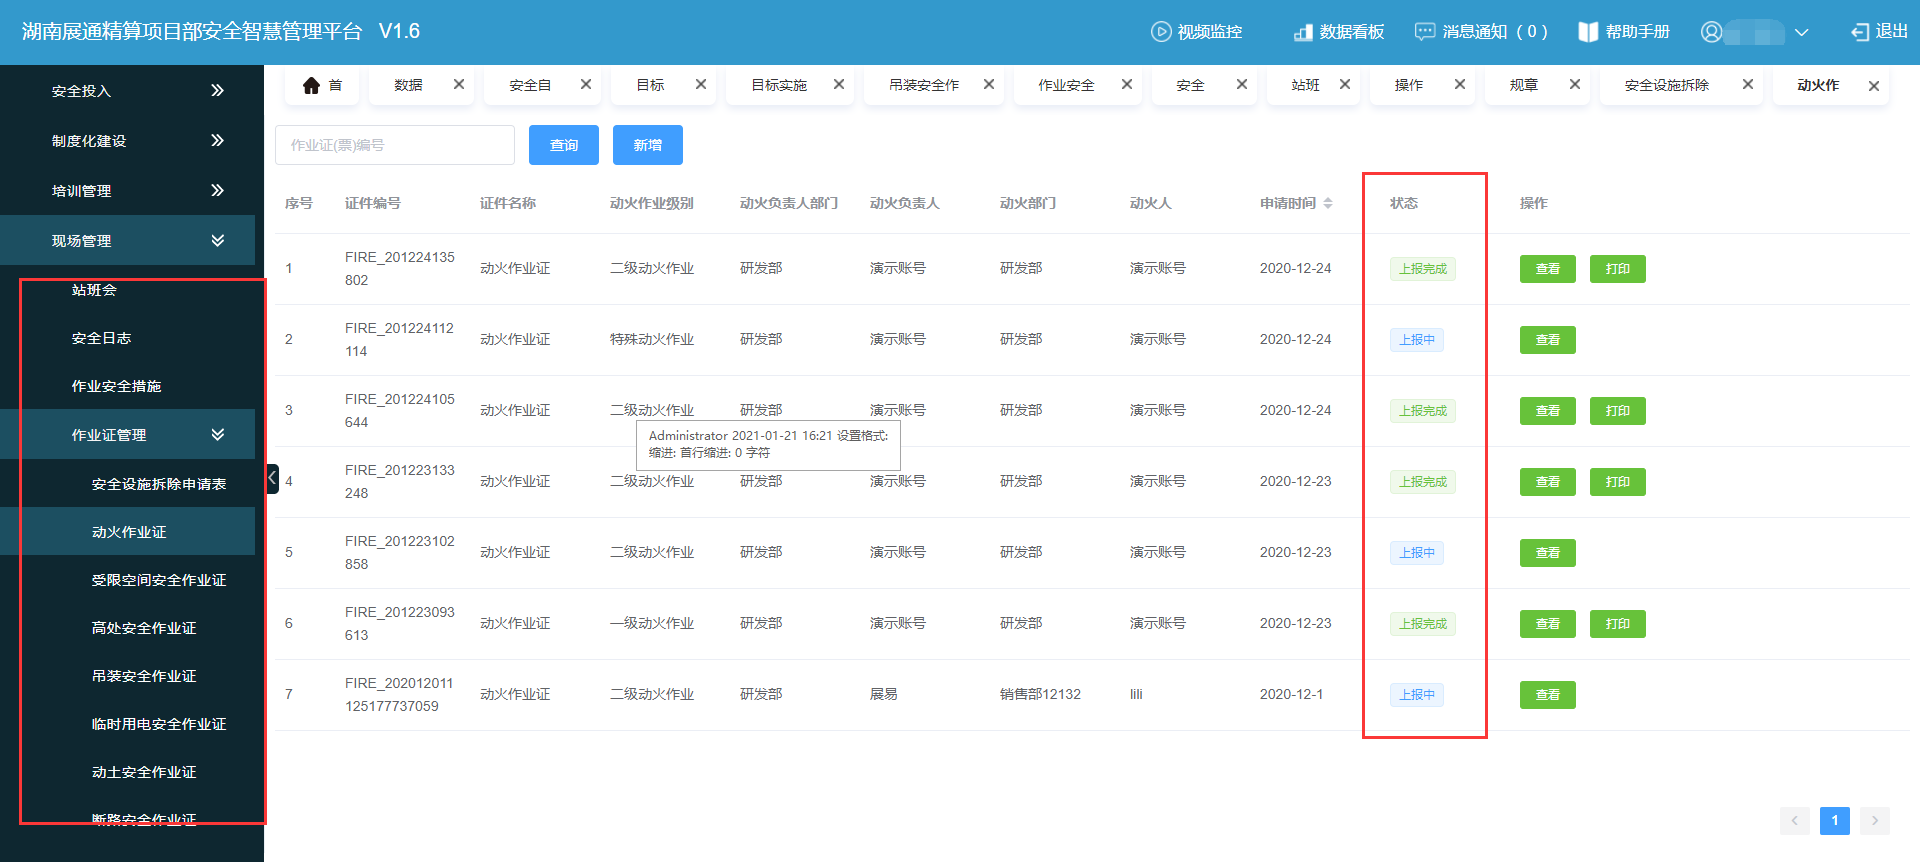
Task: Click the 新增 add button
Action: coord(648,145)
